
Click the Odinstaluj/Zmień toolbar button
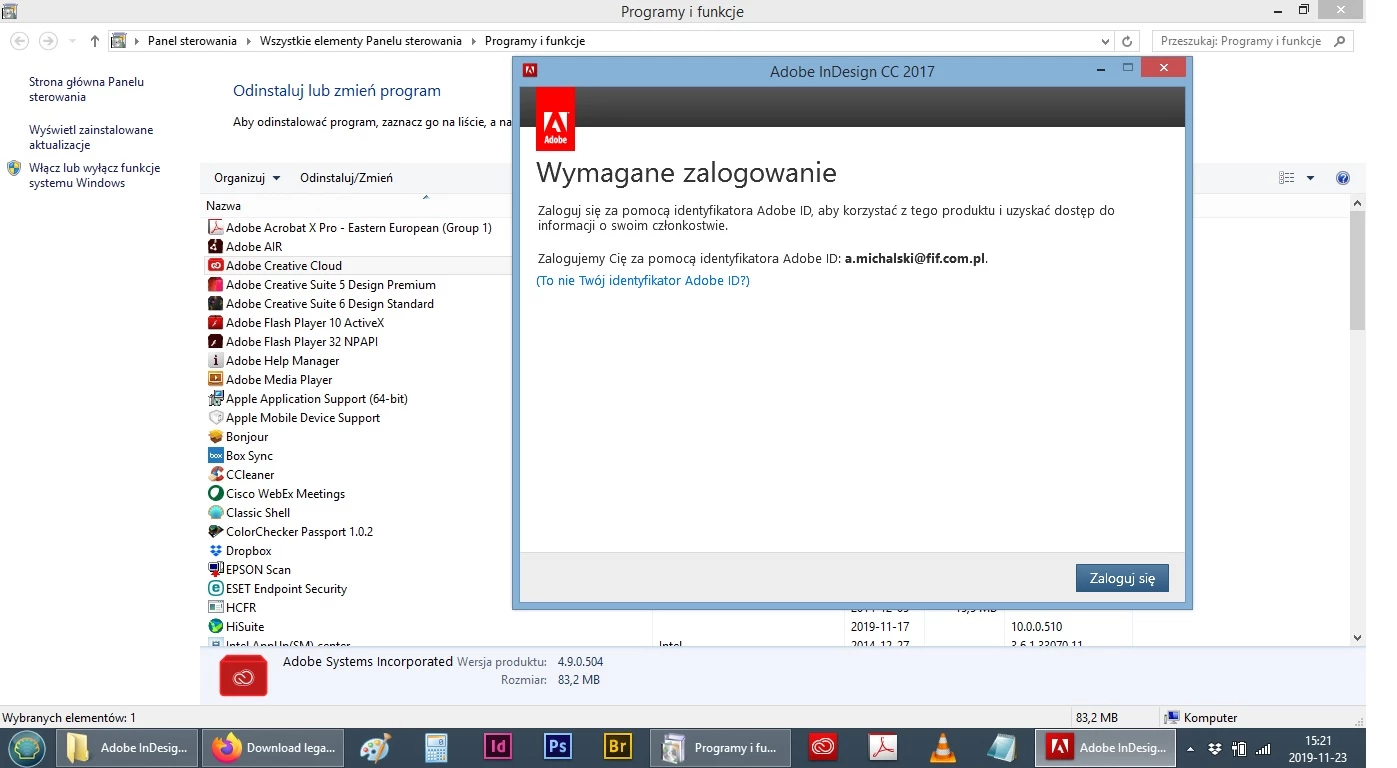click(346, 178)
